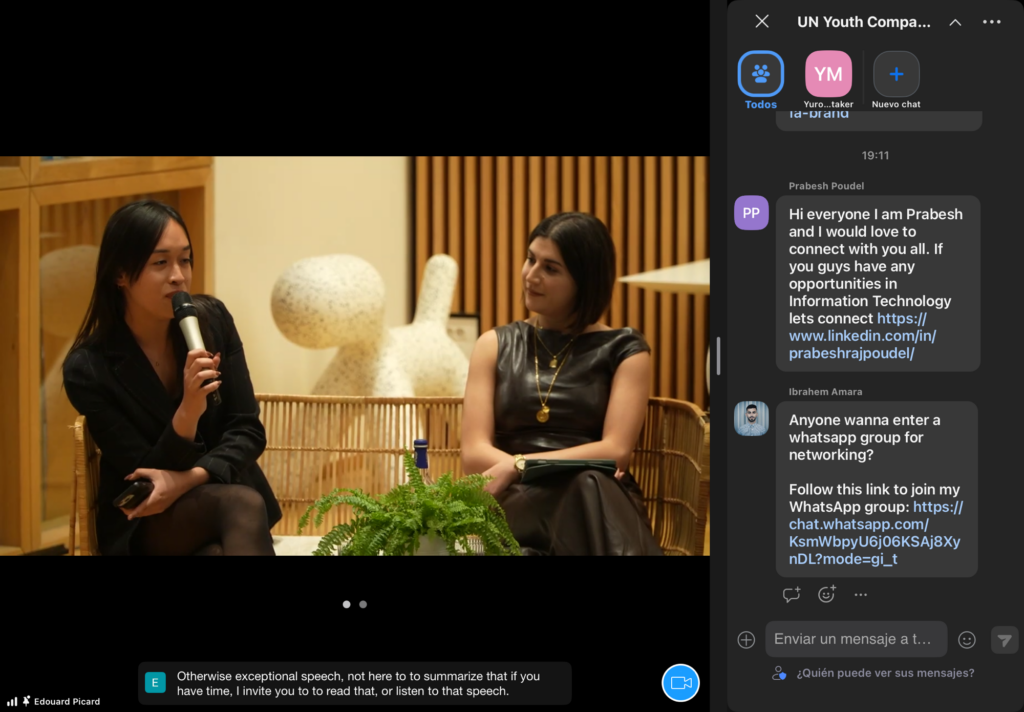Open the chat panel's three-dot options menu
The width and height of the screenshot is (1024, 712).
tap(991, 22)
